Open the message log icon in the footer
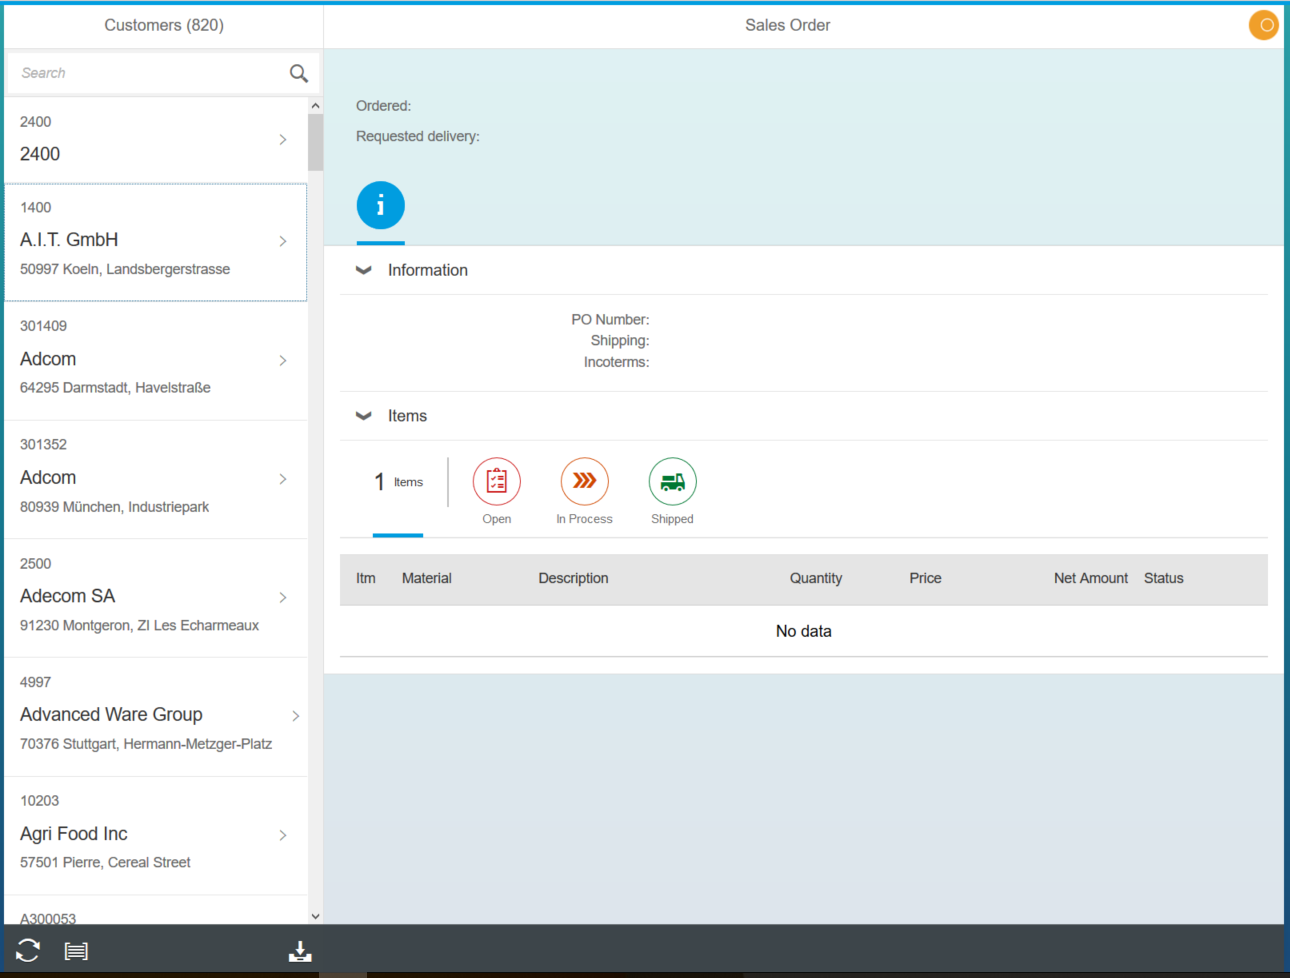 coord(76,950)
